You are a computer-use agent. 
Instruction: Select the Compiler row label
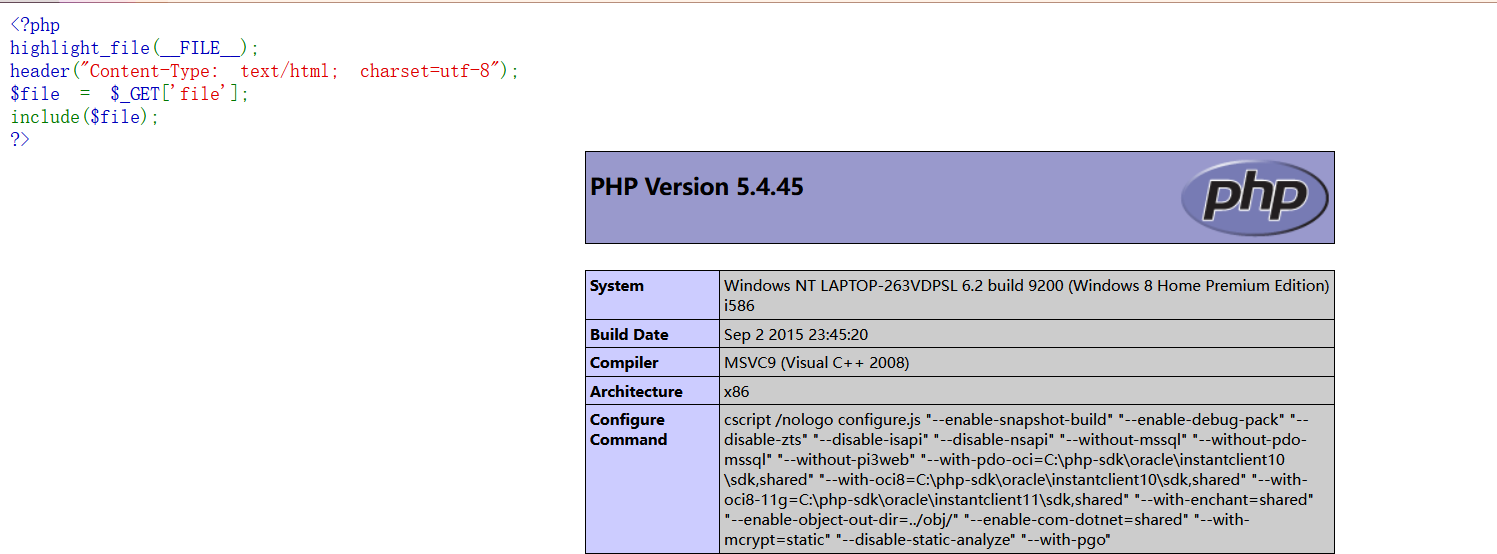(x=624, y=363)
